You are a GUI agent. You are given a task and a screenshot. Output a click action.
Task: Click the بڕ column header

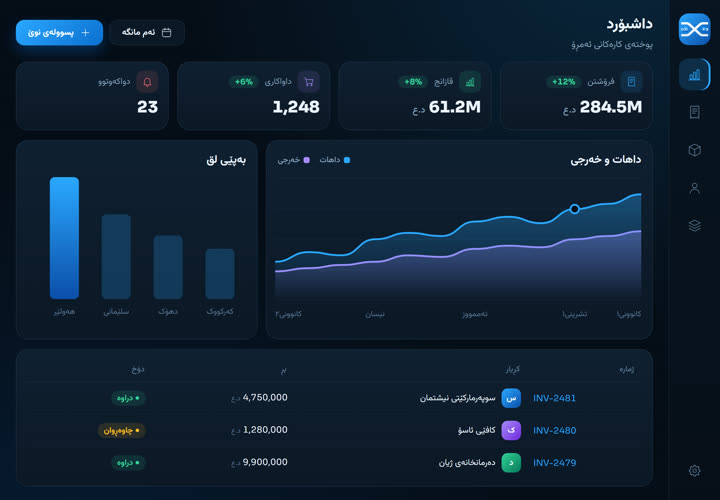click(284, 369)
